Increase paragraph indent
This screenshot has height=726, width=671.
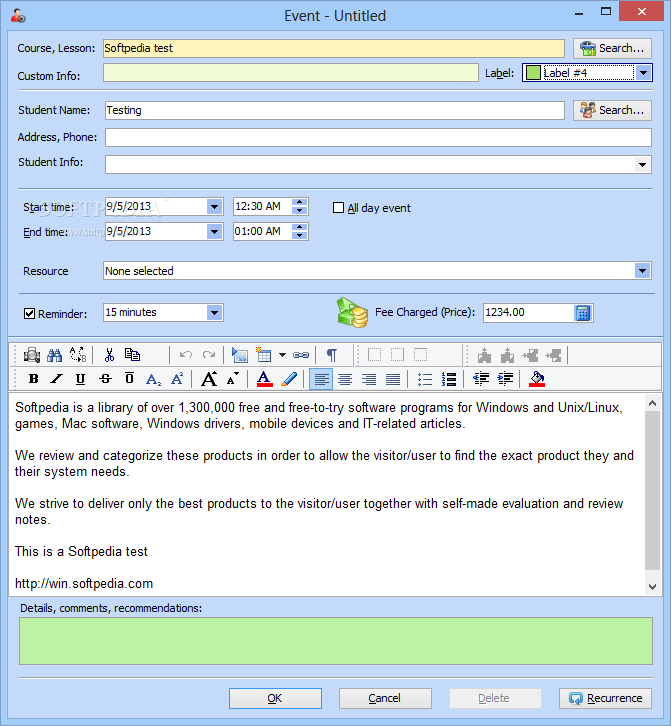click(505, 379)
